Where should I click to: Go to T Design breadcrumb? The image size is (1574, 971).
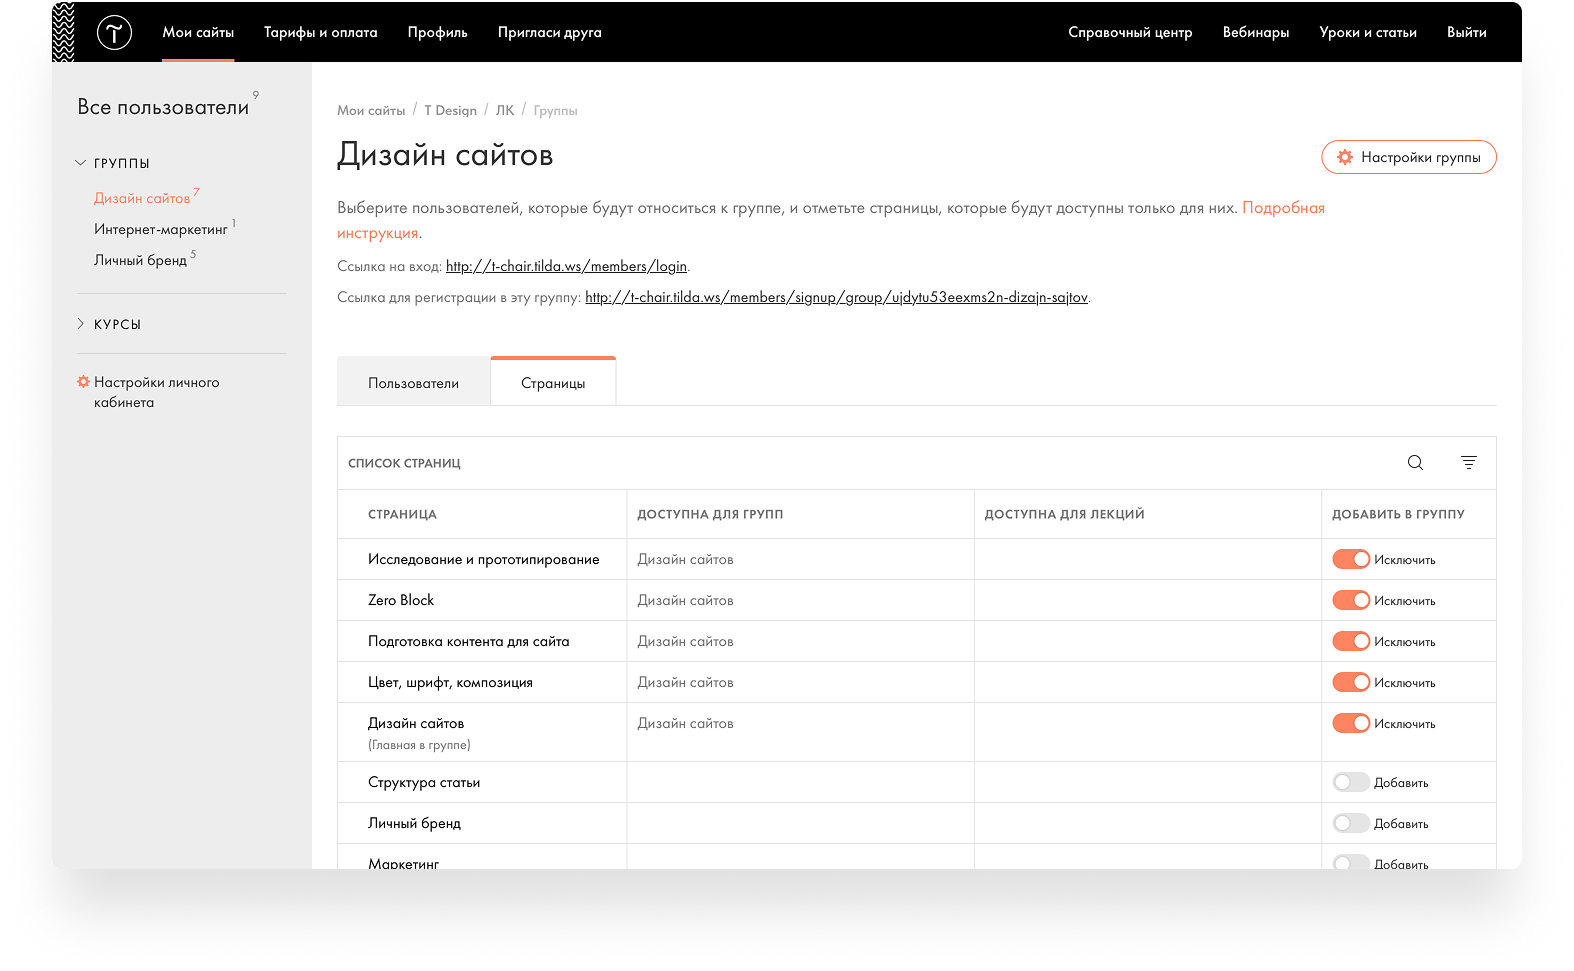tap(450, 110)
